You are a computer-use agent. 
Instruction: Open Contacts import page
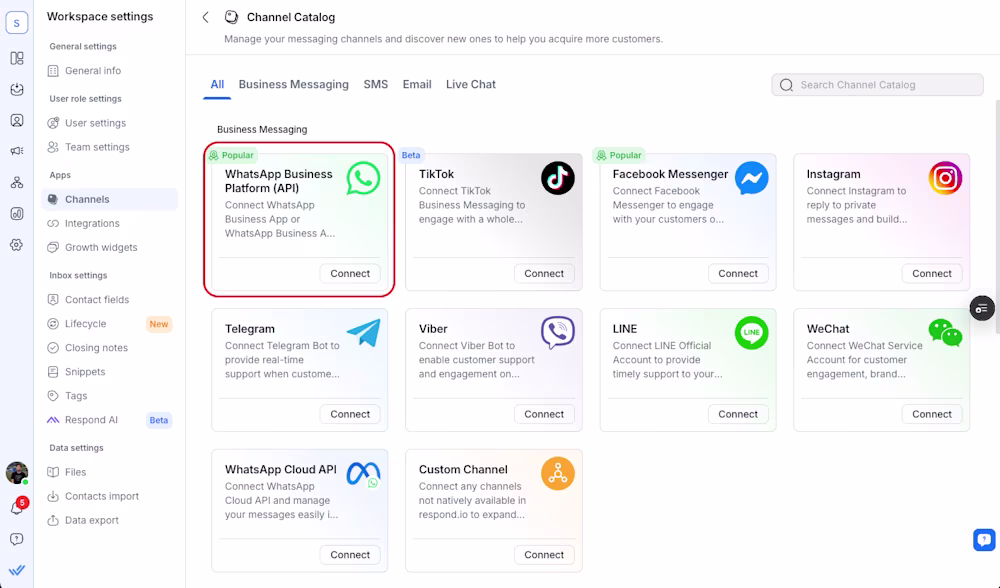[x=110, y=496]
